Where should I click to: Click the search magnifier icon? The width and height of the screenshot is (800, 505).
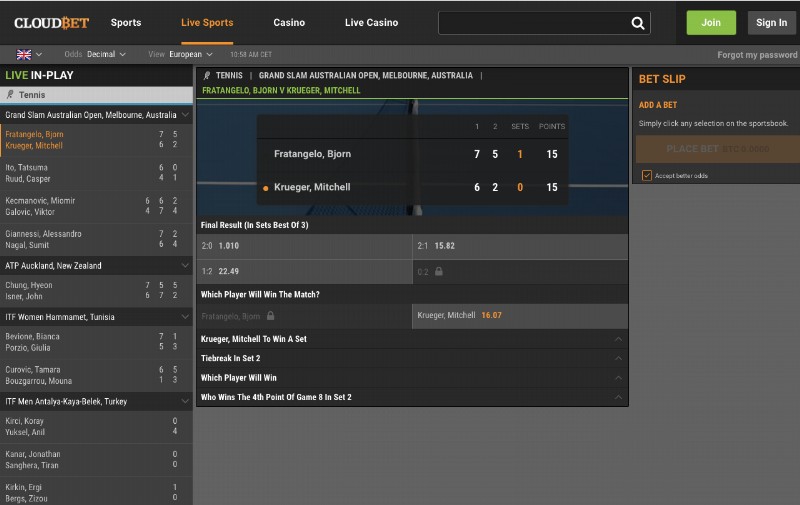638,23
